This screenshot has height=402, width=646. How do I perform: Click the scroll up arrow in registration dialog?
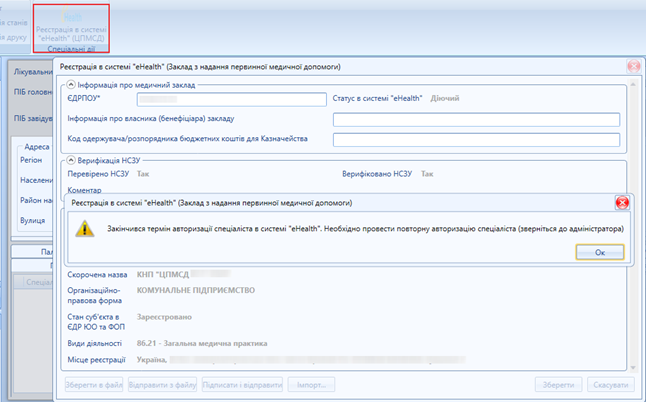(633, 84)
